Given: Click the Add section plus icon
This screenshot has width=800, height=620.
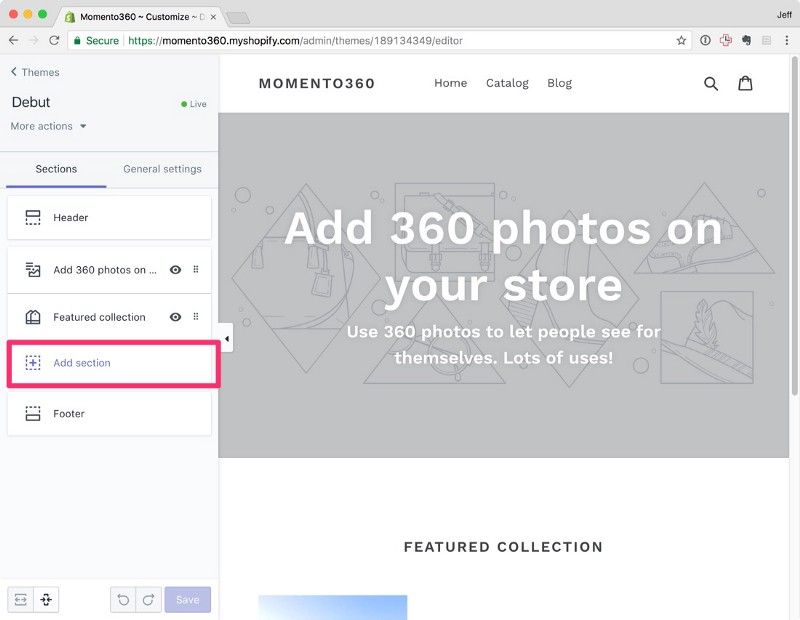Looking at the screenshot, I should (x=33, y=363).
